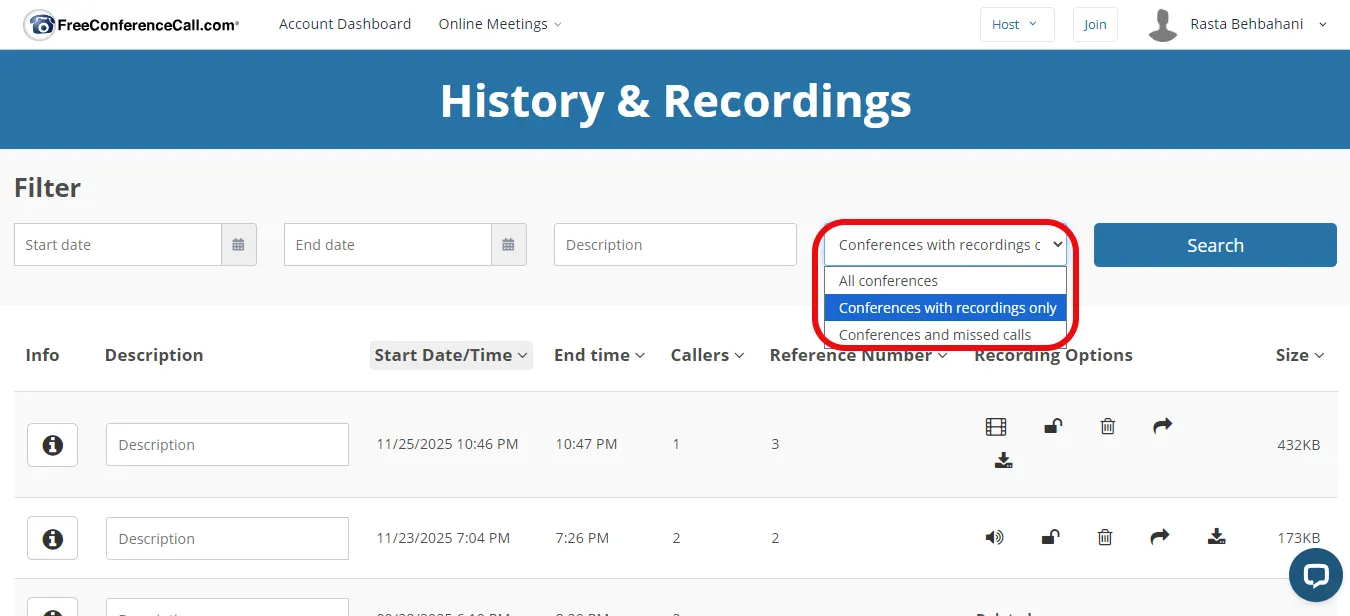Toggle lock on the 11/25/2025 recording
The width and height of the screenshot is (1350, 616).
(1052, 427)
